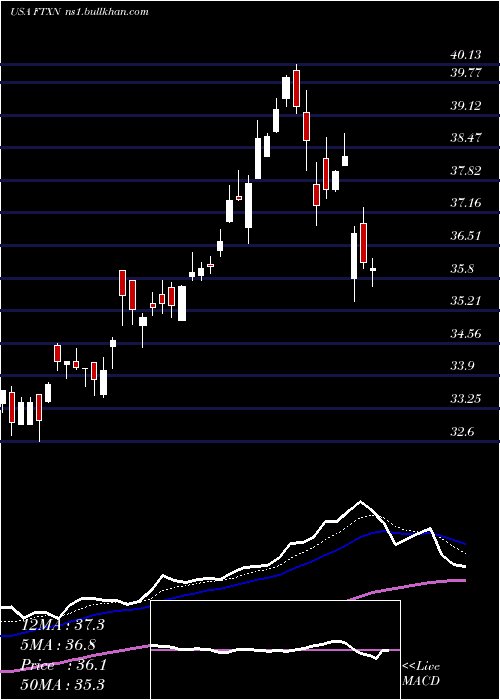500x700 pixels.
Task: Click the 38.47 price level label
Action: click(466, 138)
